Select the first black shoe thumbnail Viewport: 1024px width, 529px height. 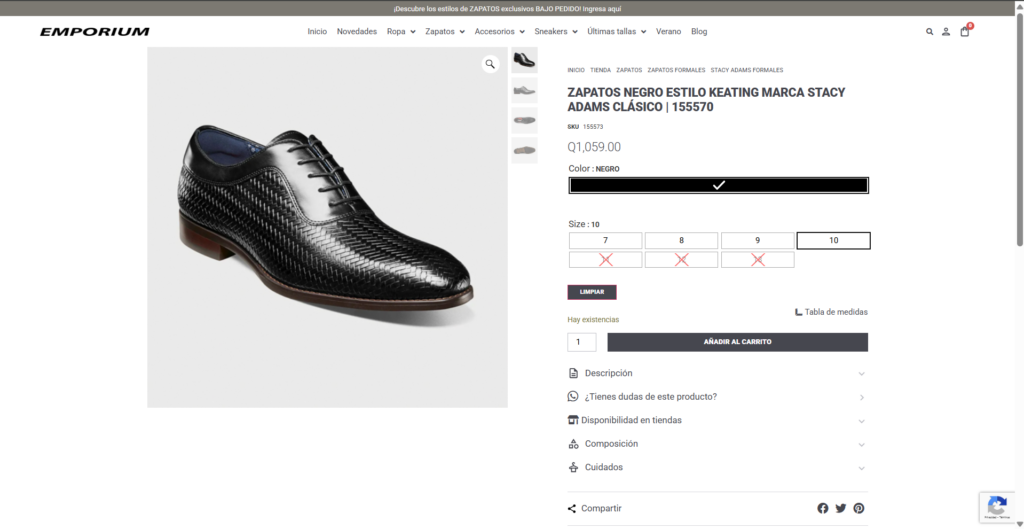524,60
